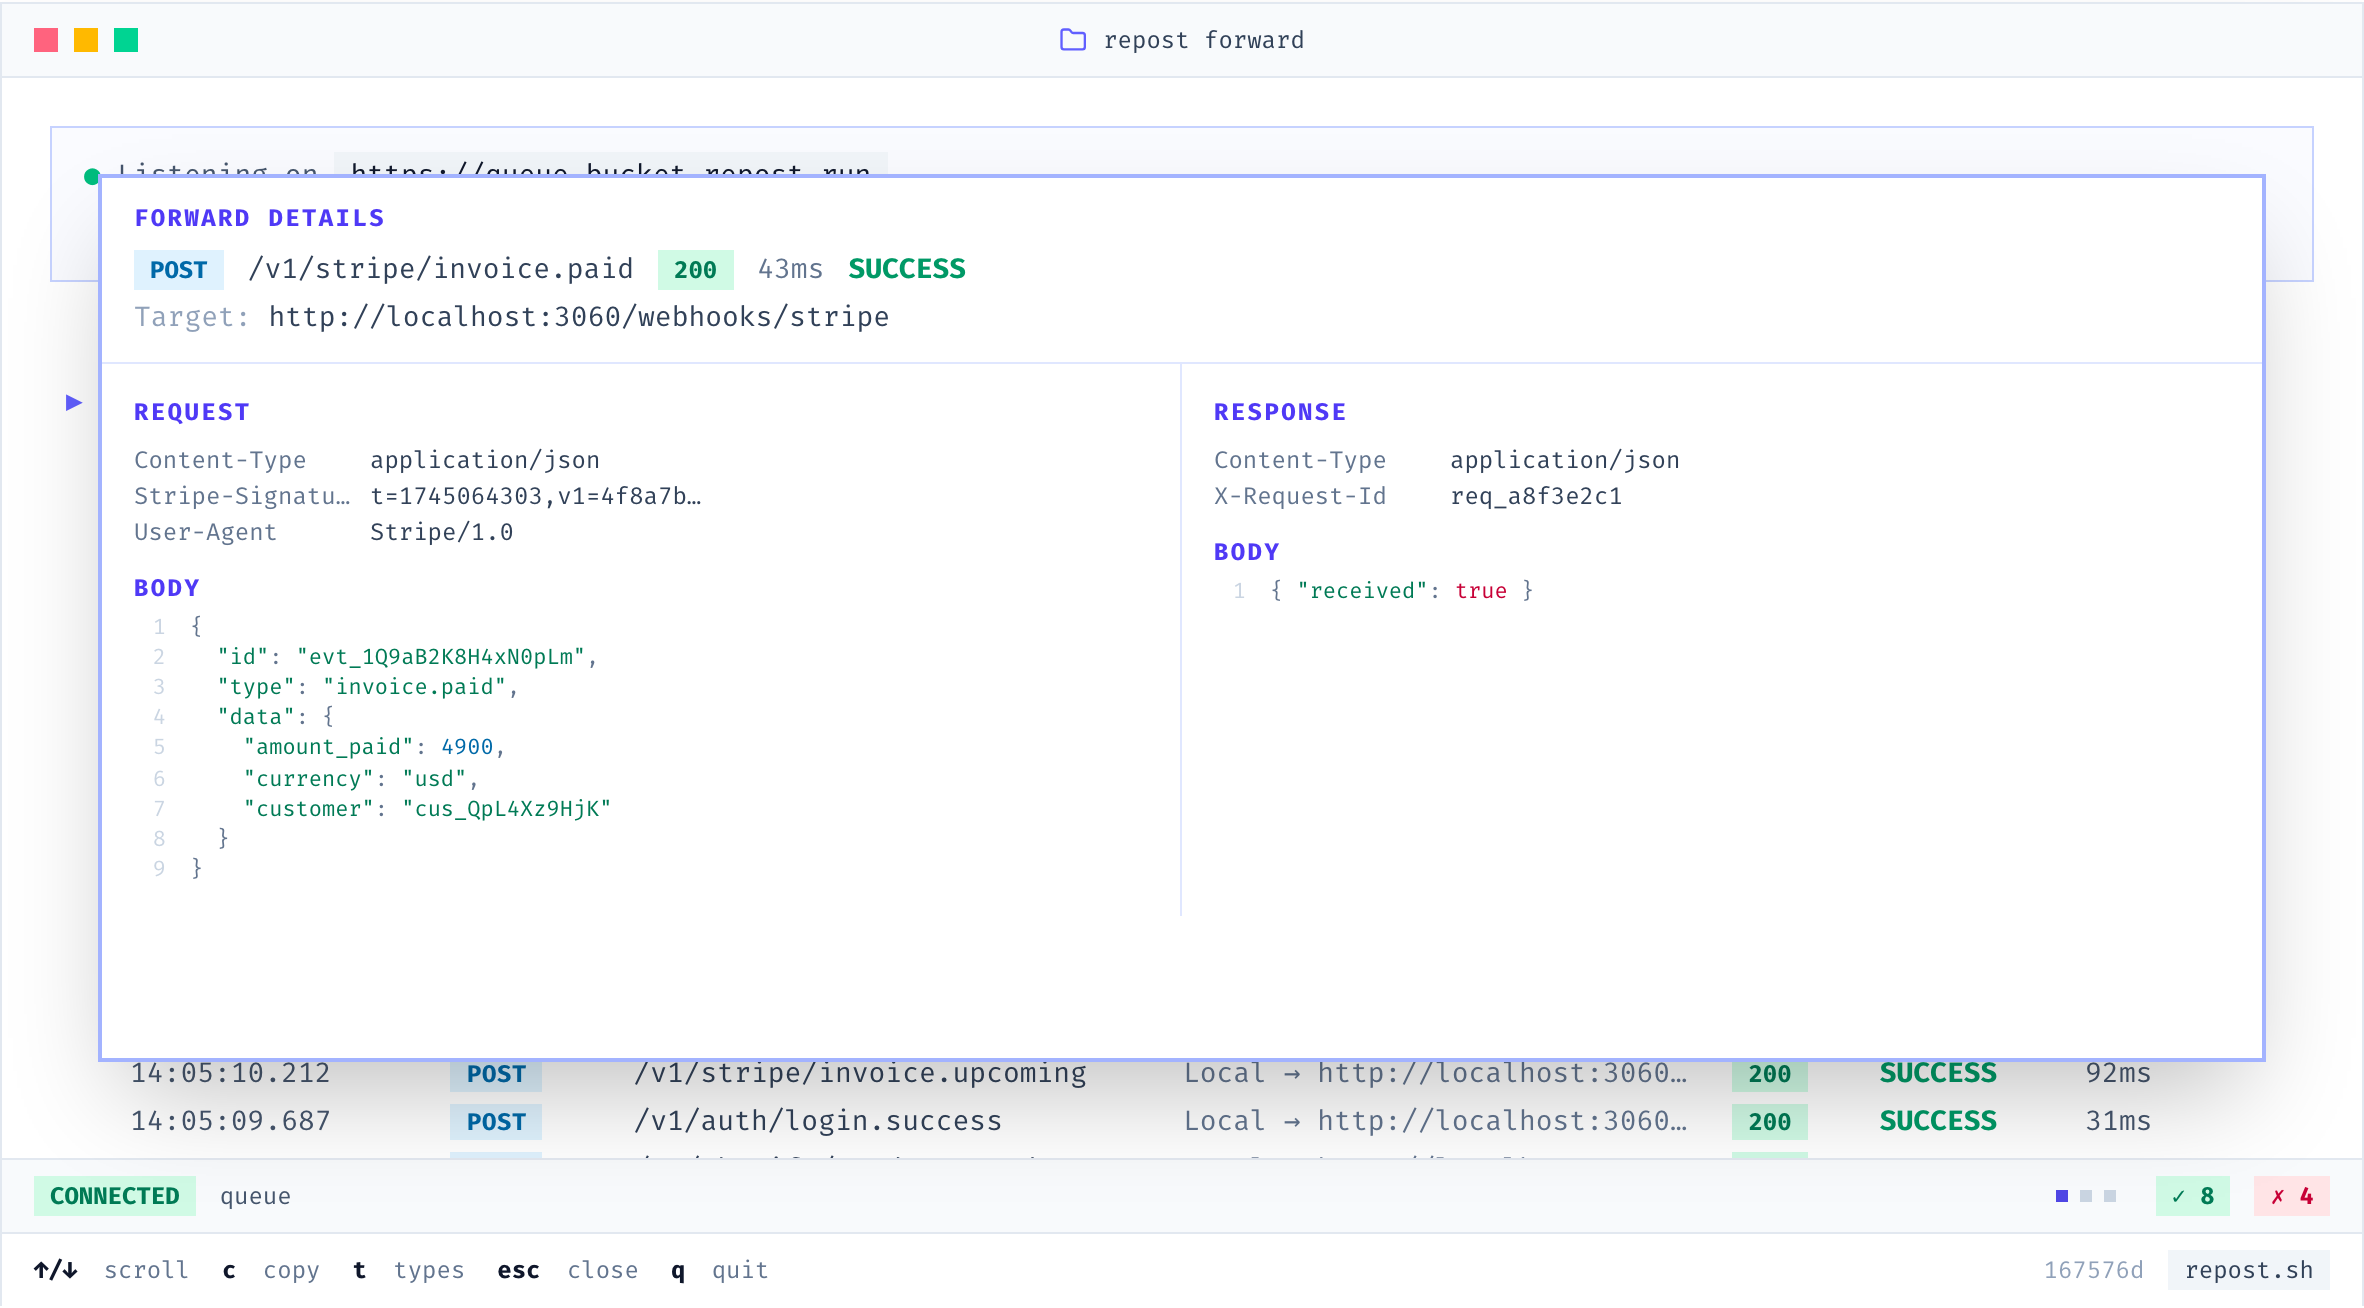This screenshot has height=1308, width=2364.
Task: Click the Stripe-Signature header value
Action: pos(535,496)
